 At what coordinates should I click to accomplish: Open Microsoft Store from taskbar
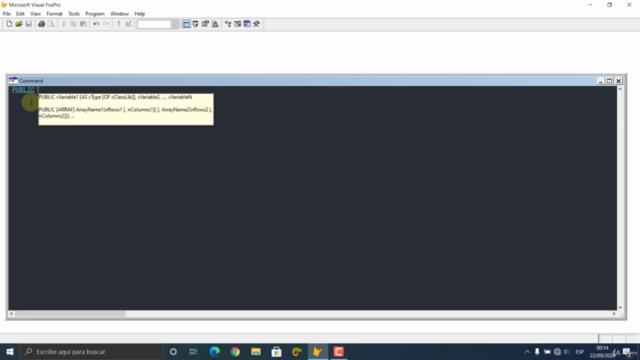(276, 351)
